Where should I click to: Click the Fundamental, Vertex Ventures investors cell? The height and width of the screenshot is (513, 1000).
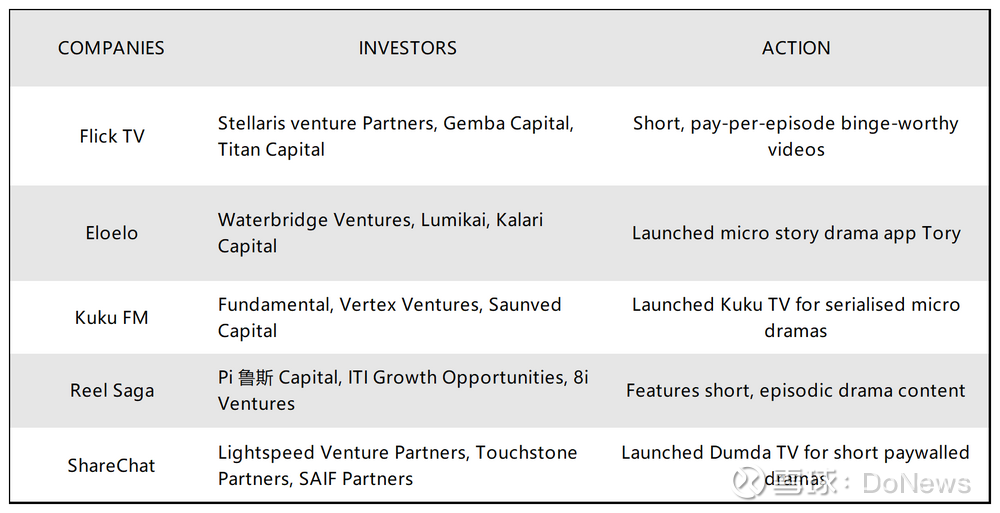pyautogui.click(x=389, y=318)
